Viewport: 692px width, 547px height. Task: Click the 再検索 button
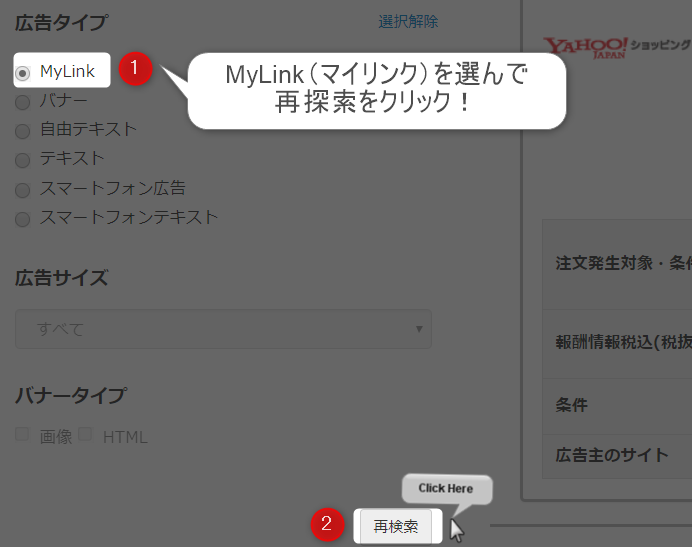tap(396, 526)
